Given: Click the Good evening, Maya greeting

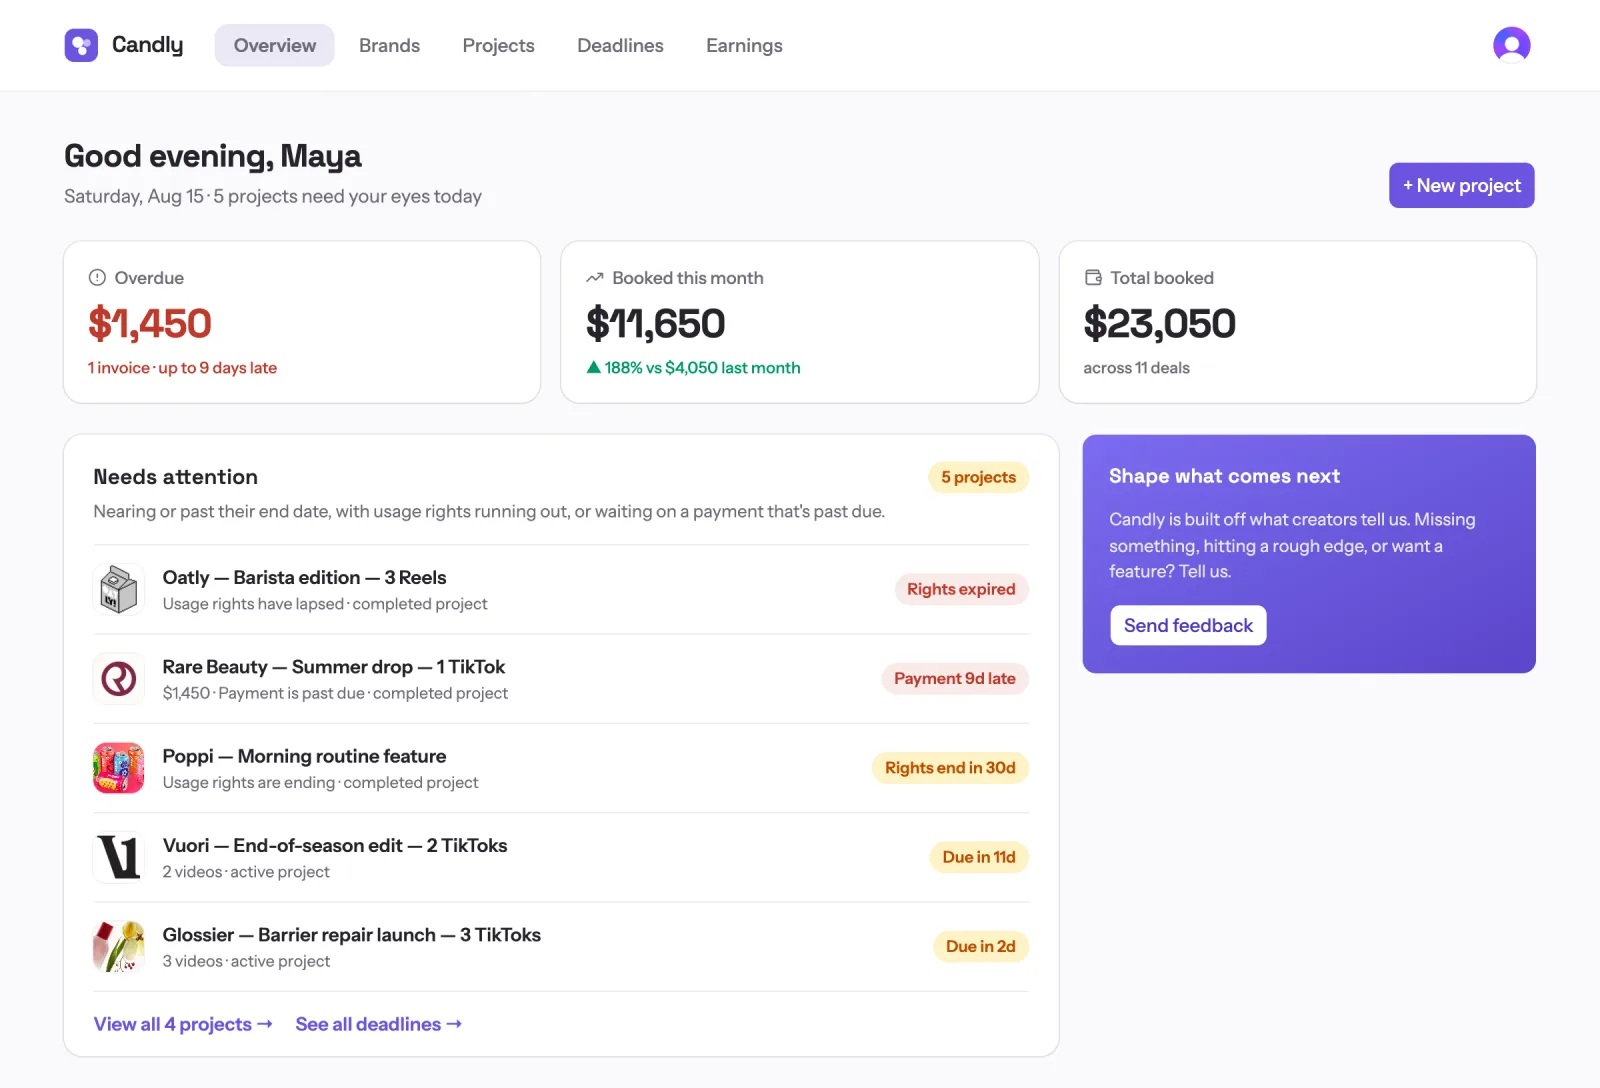Looking at the screenshot, I should click(x=213, y=156).
